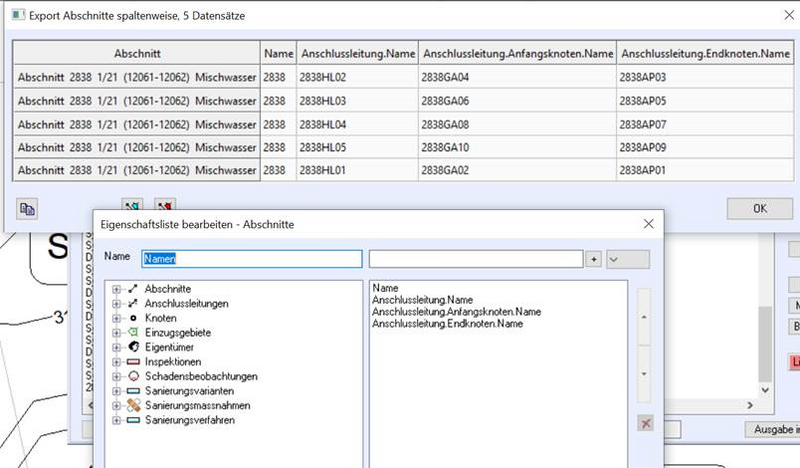Select Name in the property list

point(385,288)
